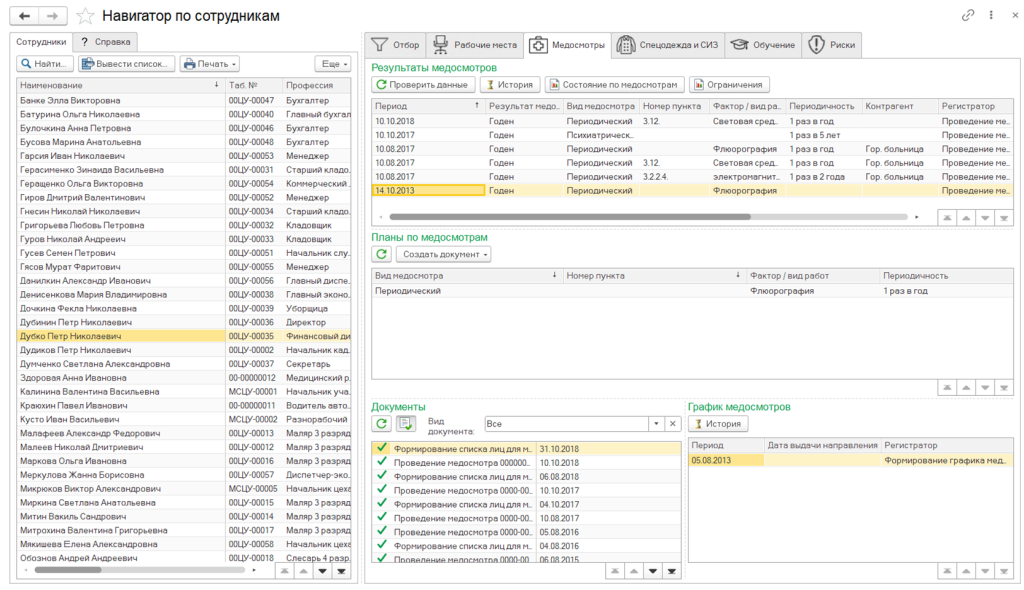The height and width of the screenshot is (590, 1024).
Task: Open the Создать документ dropdown
Action: tap(443, 254)
